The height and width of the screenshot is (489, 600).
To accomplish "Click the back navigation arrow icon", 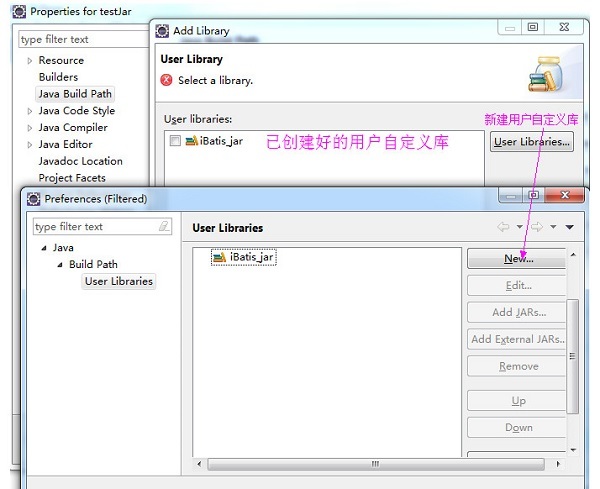I will 503,227.
